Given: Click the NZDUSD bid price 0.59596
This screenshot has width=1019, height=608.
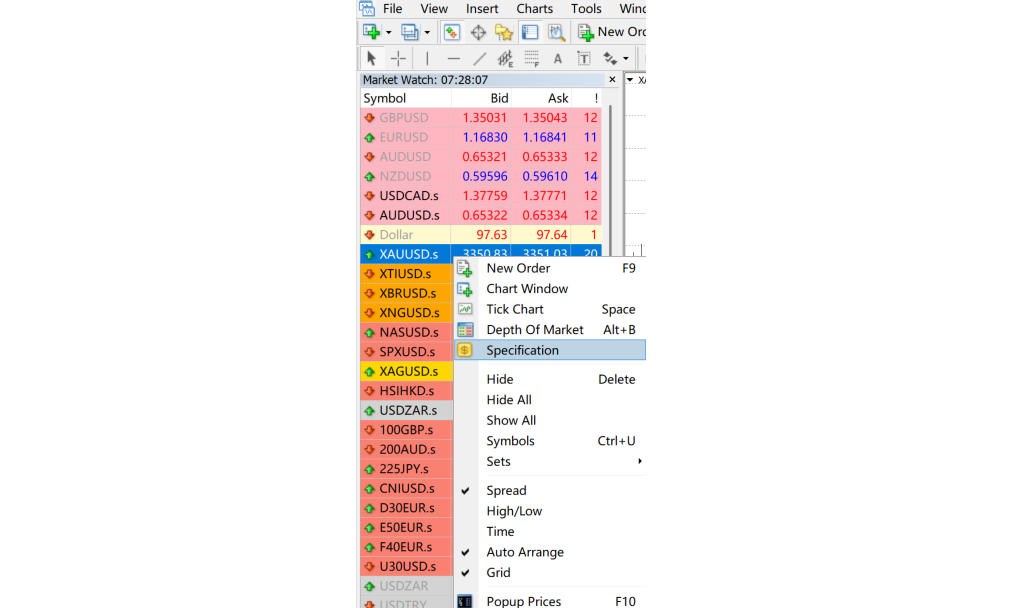Looking at the screenshot, I should [x=484, y=176].
